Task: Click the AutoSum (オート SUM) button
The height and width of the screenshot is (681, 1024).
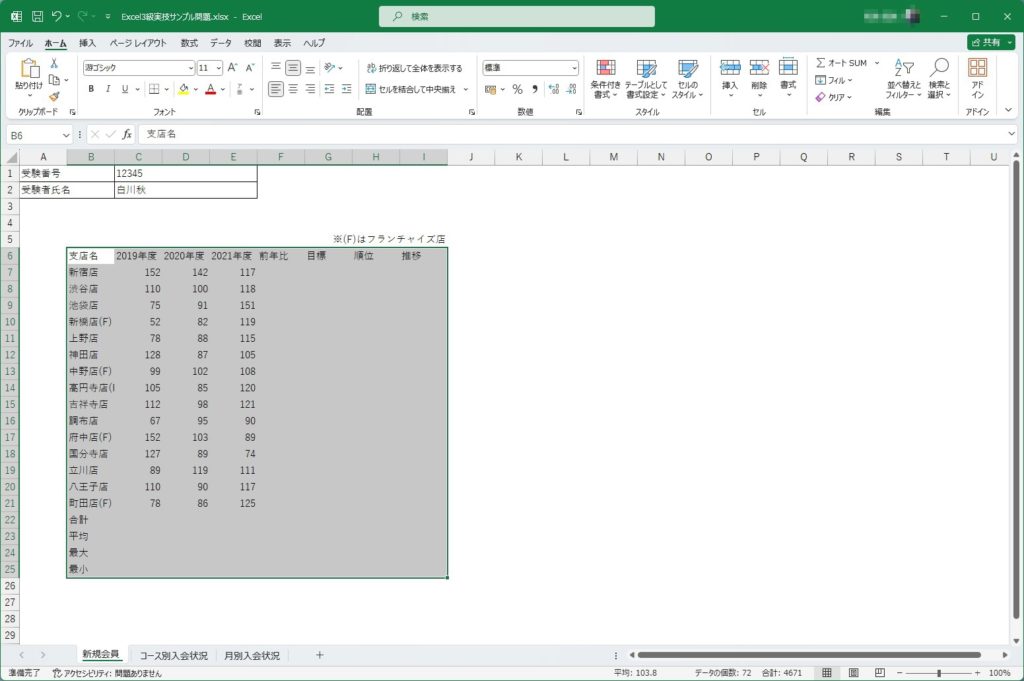Action: click(840, 63)
